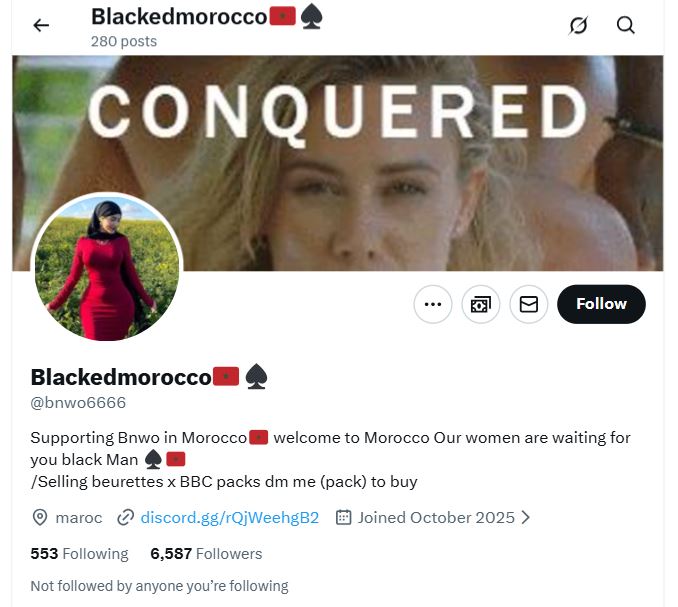678x607 pixels.
Task: Open the Grok slashed-circle icon
Action: (578, 25)
